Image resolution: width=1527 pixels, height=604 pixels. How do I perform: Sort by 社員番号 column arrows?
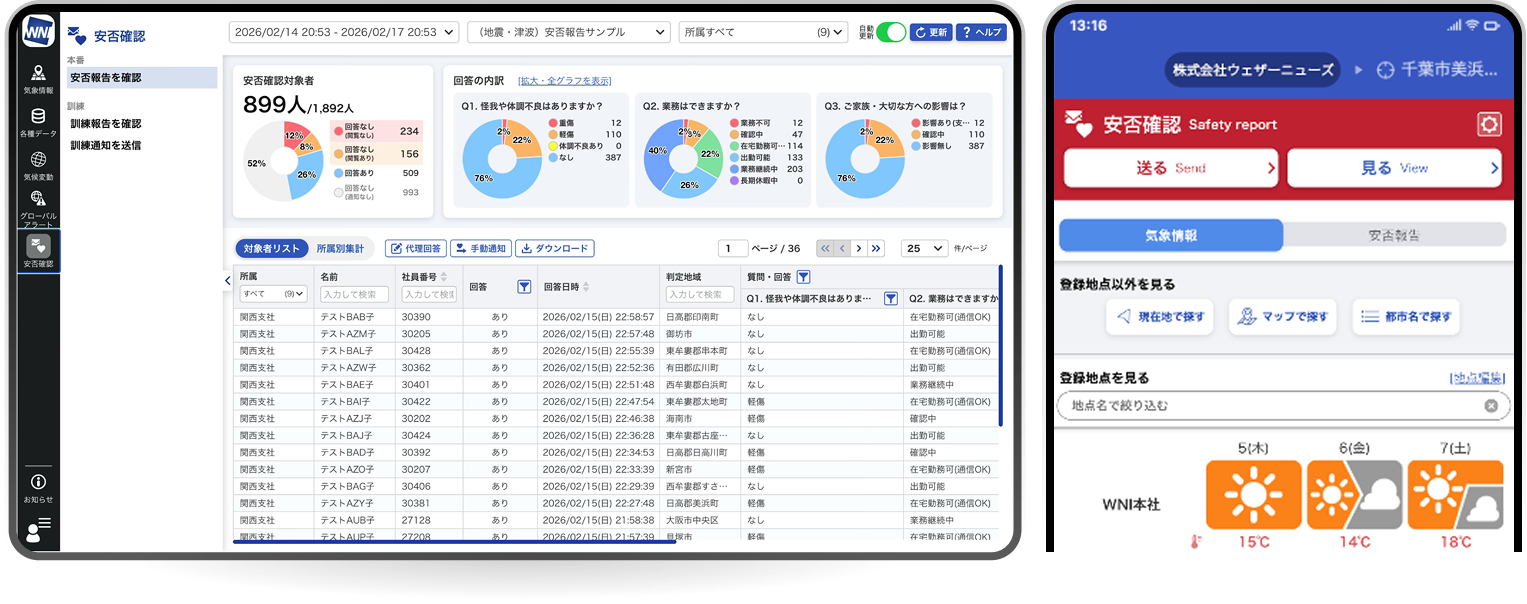444,276
